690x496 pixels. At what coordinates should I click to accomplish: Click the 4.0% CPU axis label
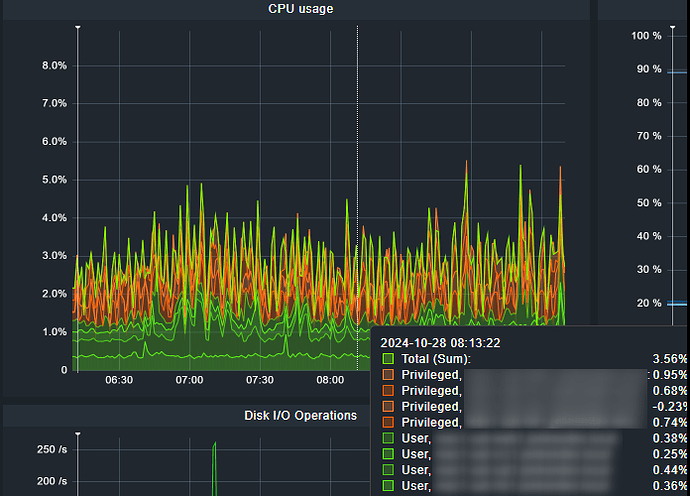pyautogui.click(x=55, y=218)
